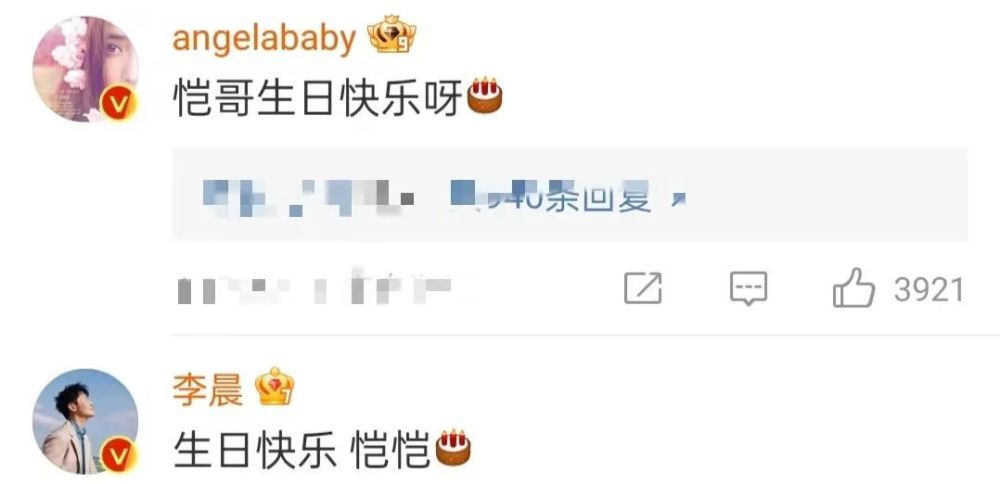Click the crown membership badge next to angelababy

(x=392, y=36)
